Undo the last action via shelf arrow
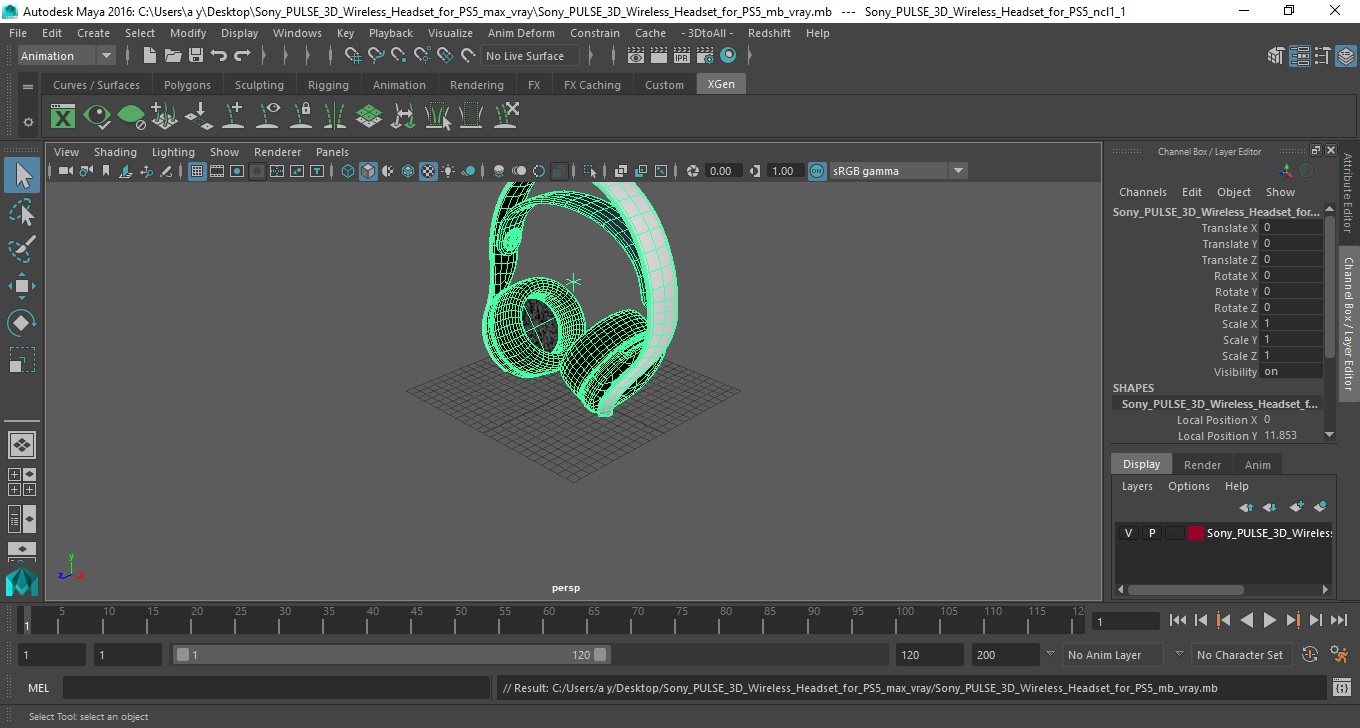The height and width of the screenshot is (728, 1360). (x=218, y=56)
